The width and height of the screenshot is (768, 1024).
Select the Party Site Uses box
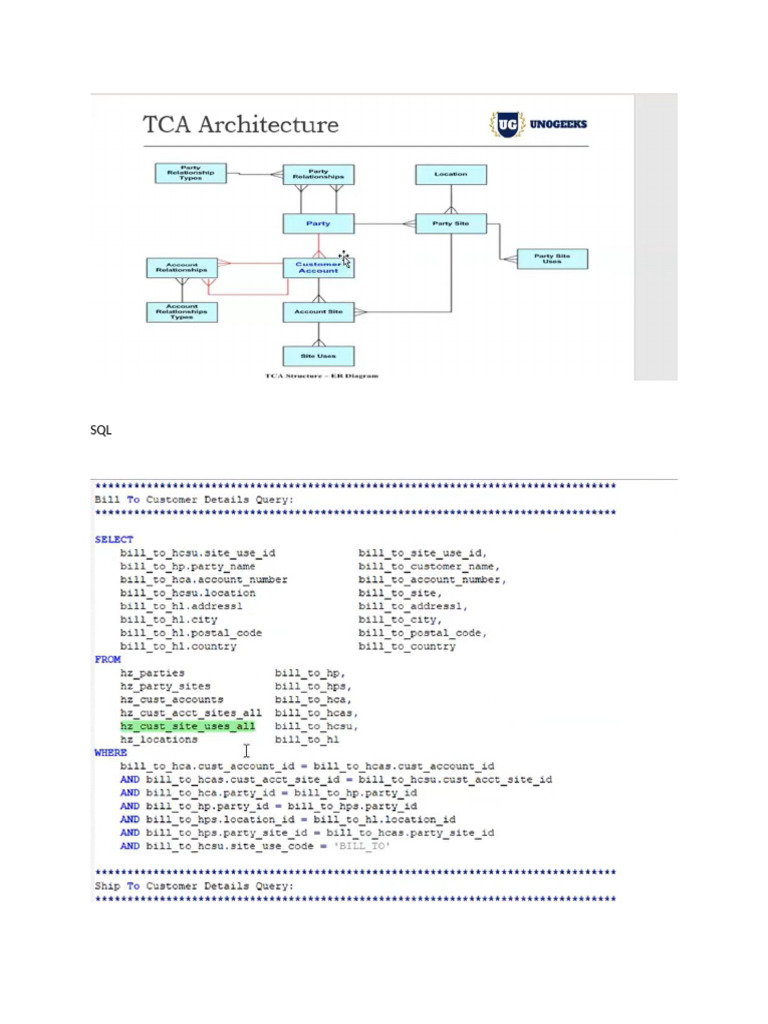[552, 259]
